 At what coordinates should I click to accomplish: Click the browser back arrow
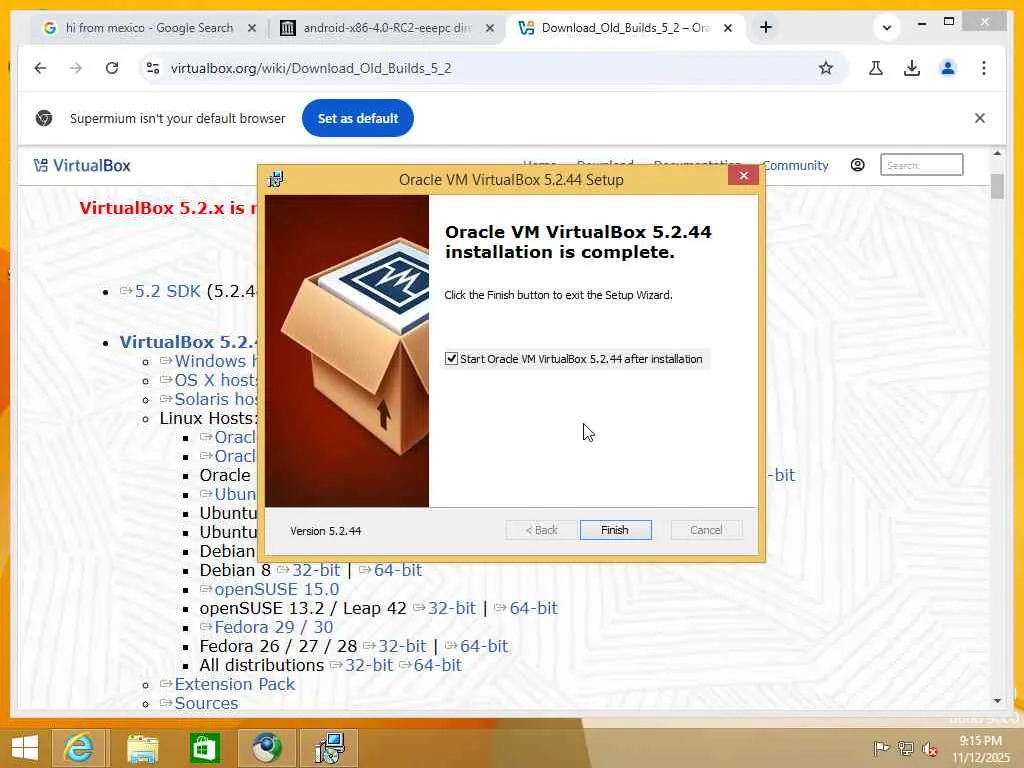(x=40, y=68)
